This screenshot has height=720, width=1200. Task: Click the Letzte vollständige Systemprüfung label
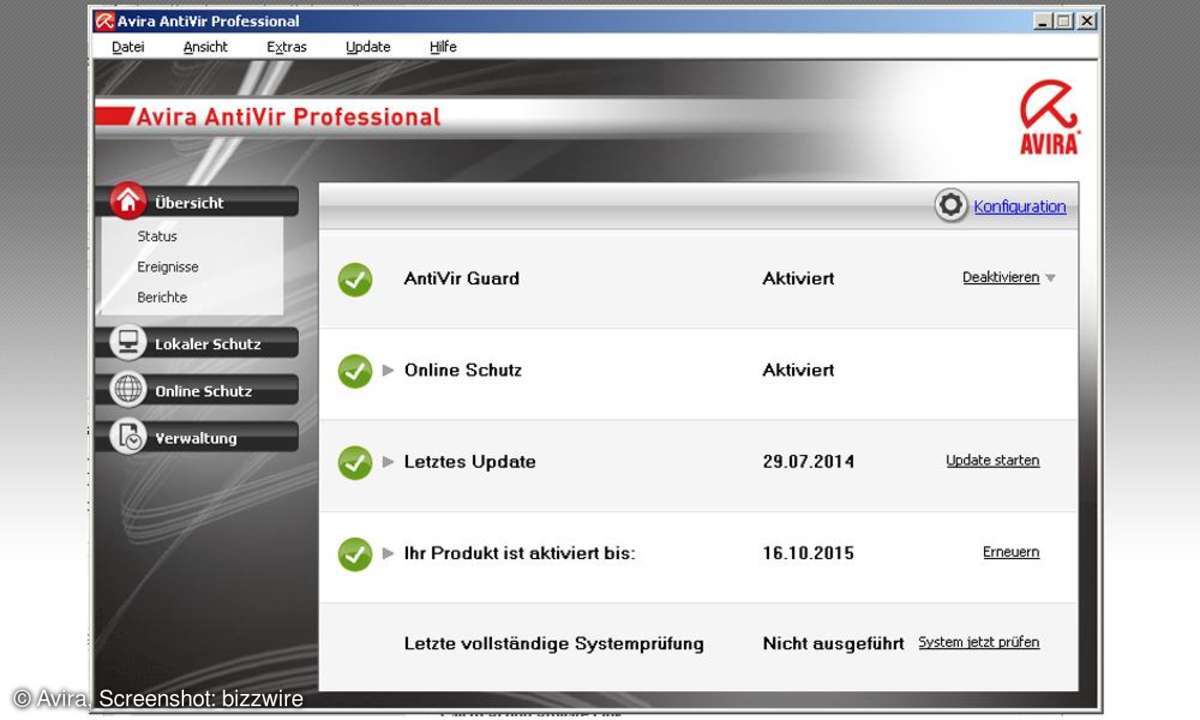(554, 644)
